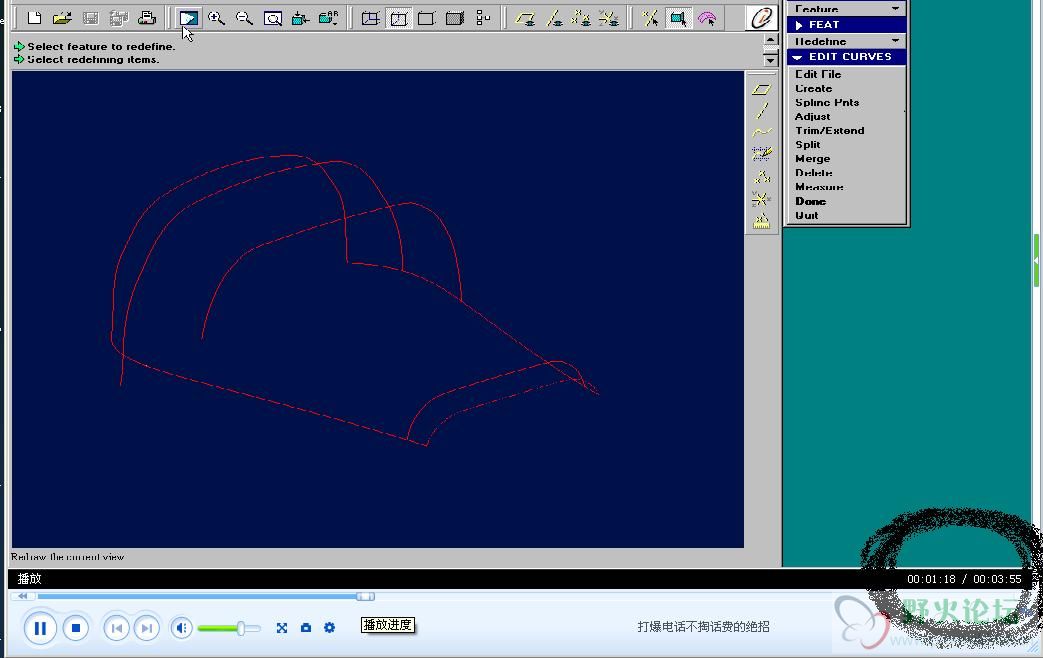This screenshot has height=658, width=1043.
Task: Choose Create in EDIT CURVES menu
Action: (x=814, y=88)
